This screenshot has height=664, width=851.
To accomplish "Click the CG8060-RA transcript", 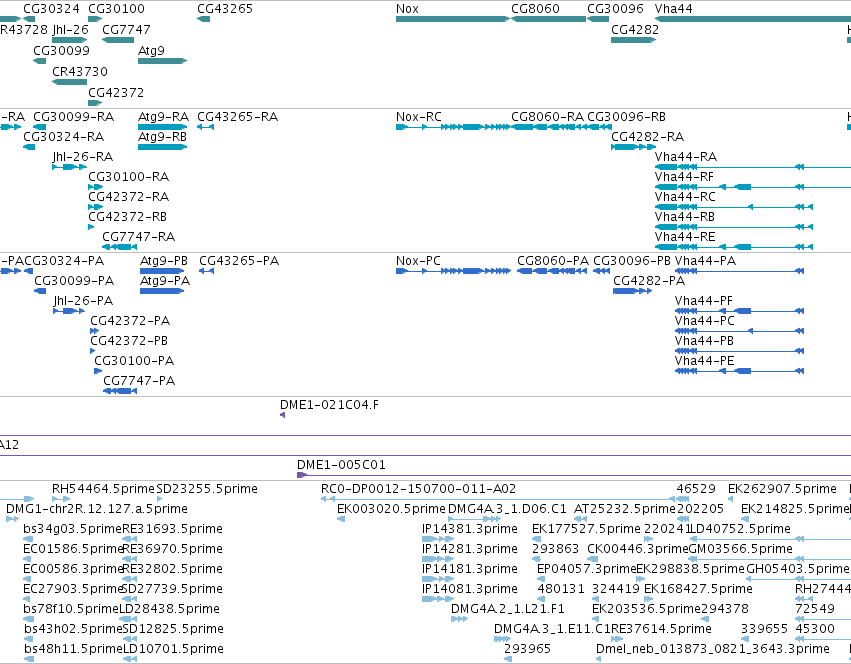I will click(549, 127).
